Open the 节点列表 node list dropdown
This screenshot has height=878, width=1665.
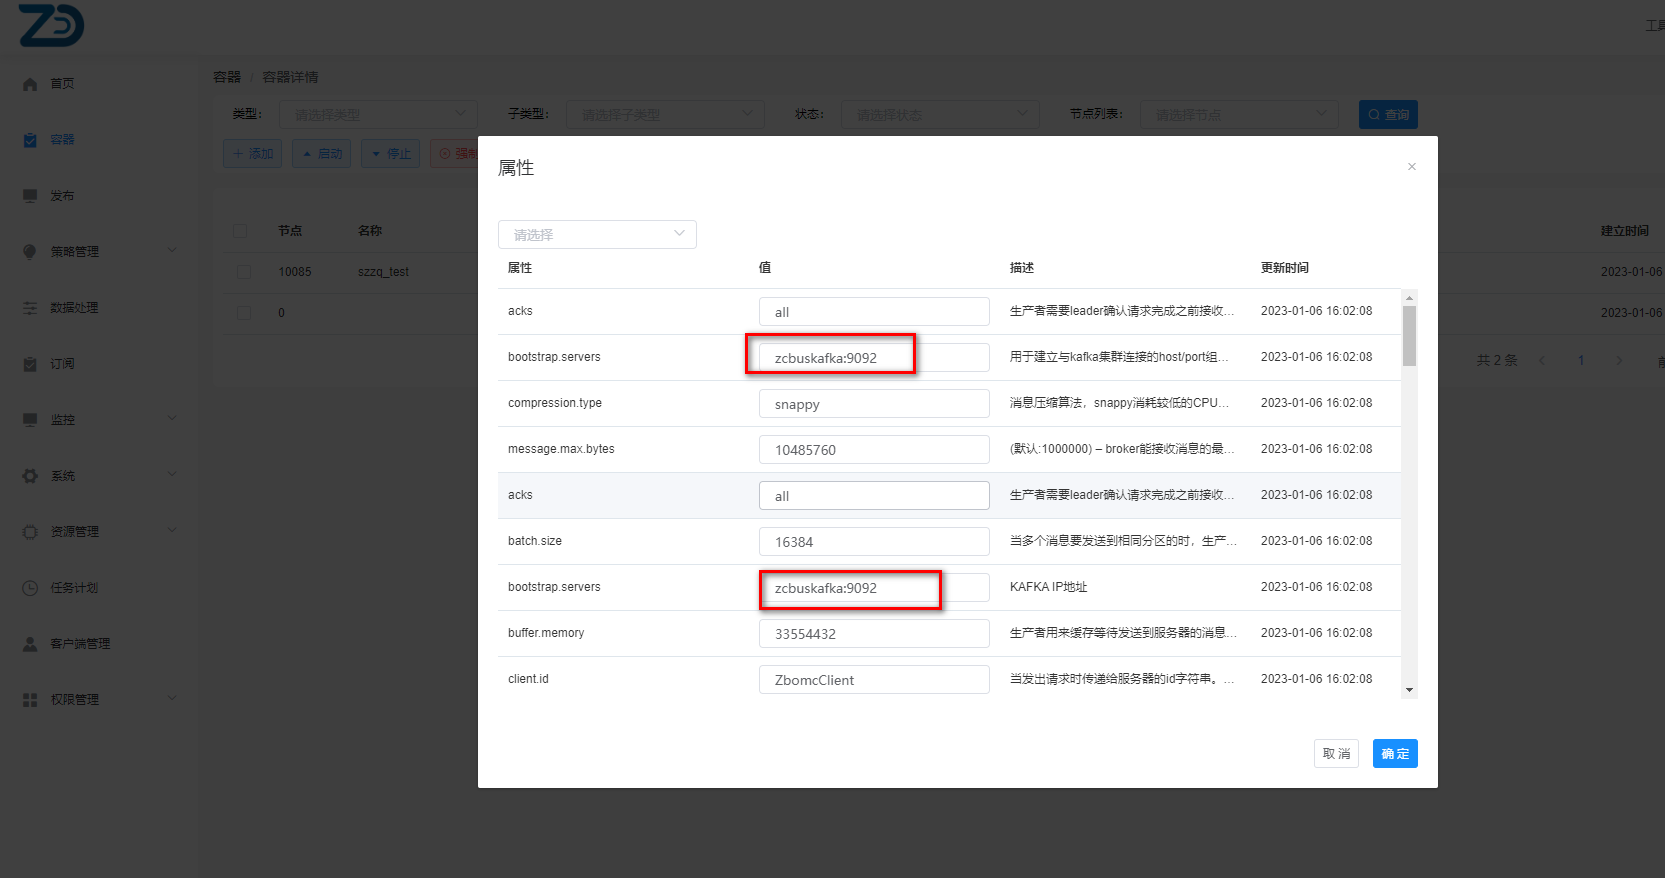1239,115
